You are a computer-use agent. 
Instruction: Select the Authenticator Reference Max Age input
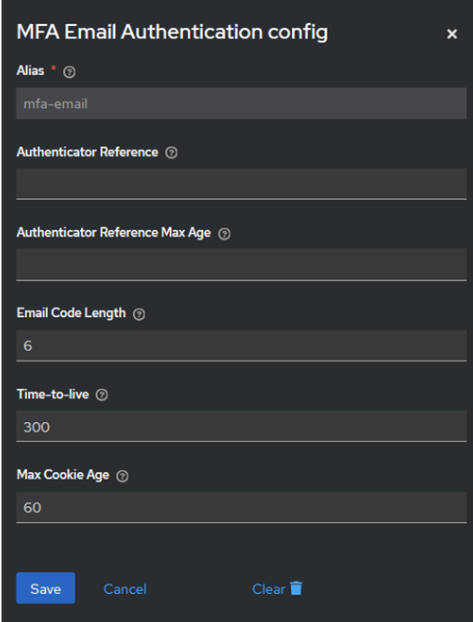241,265
